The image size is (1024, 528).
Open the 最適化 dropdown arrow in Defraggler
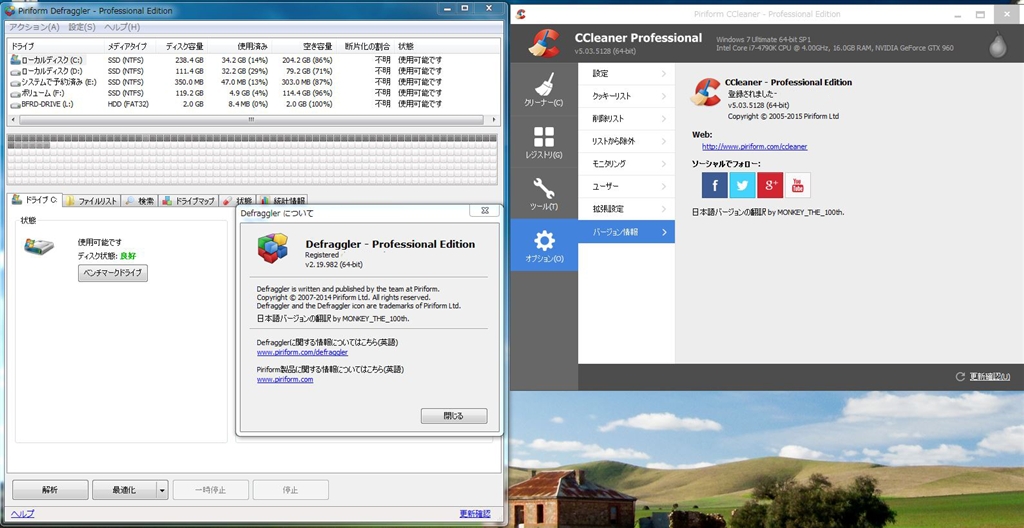pyautogui.click(x=163, y=490)
